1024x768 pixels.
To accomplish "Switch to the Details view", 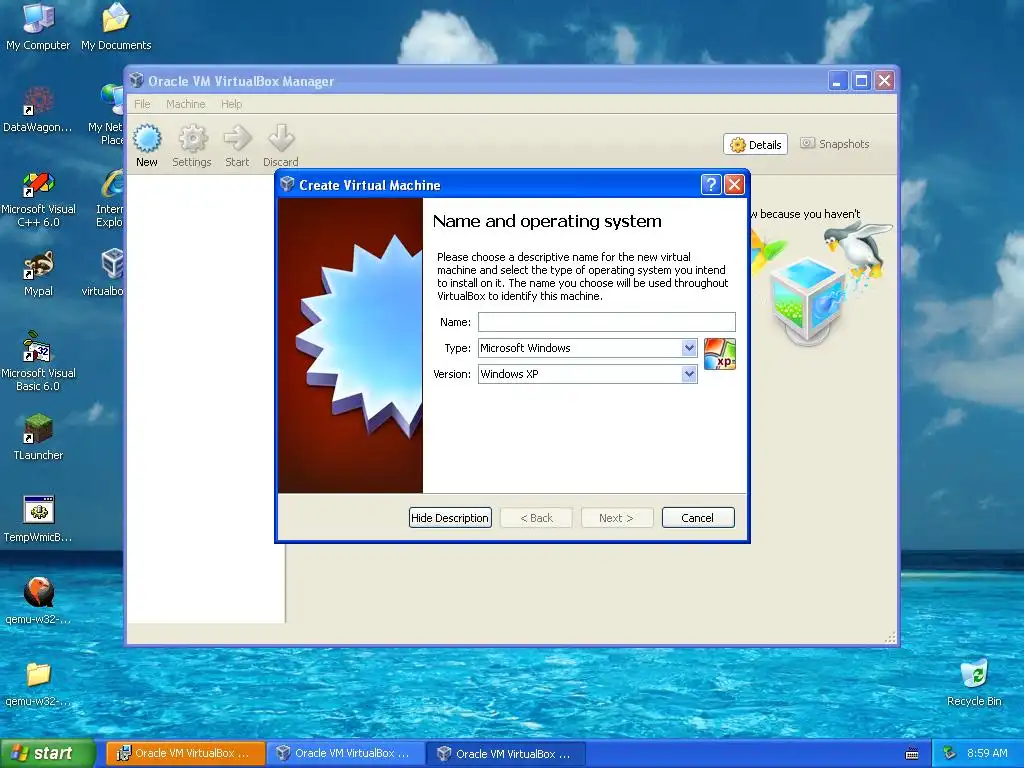I will point(756,144).
